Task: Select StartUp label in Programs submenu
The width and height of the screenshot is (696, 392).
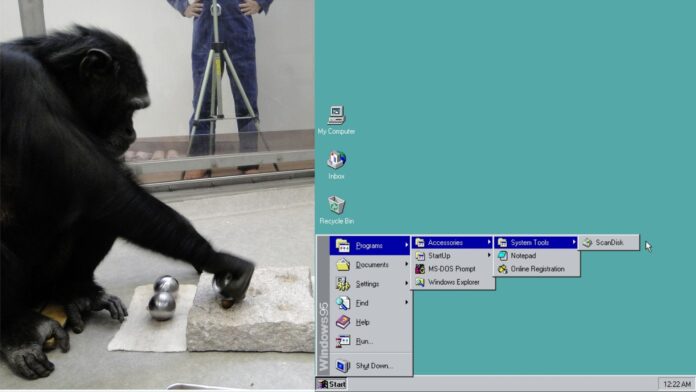Action: [x=439, y=256]
